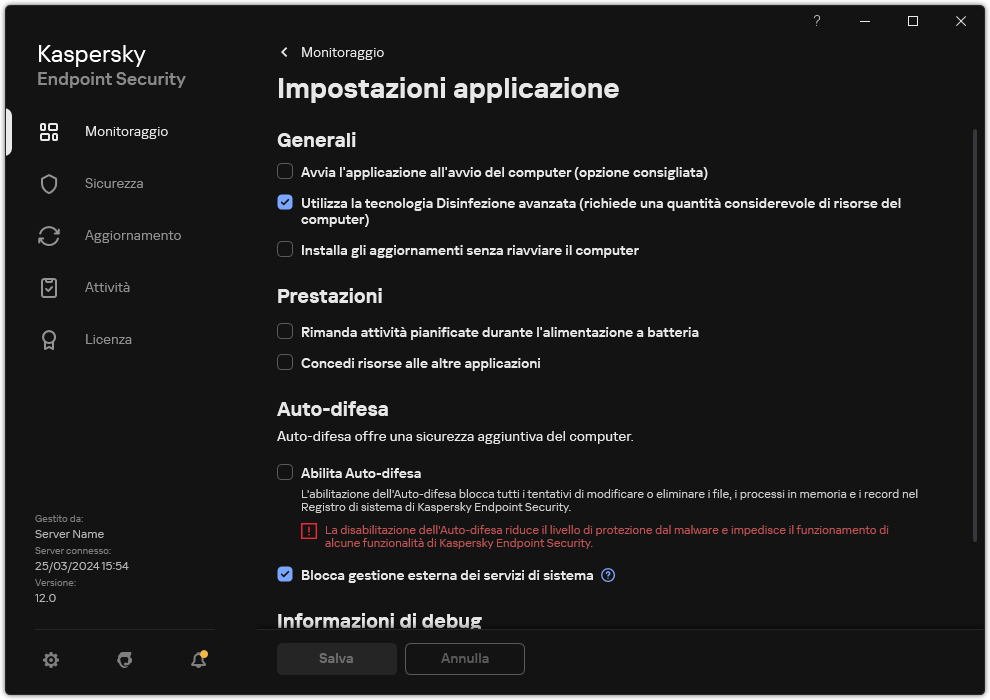990x700 pixels.
Task: Open the Sicurezza section via its shield icon
Action: coord(49,183)
